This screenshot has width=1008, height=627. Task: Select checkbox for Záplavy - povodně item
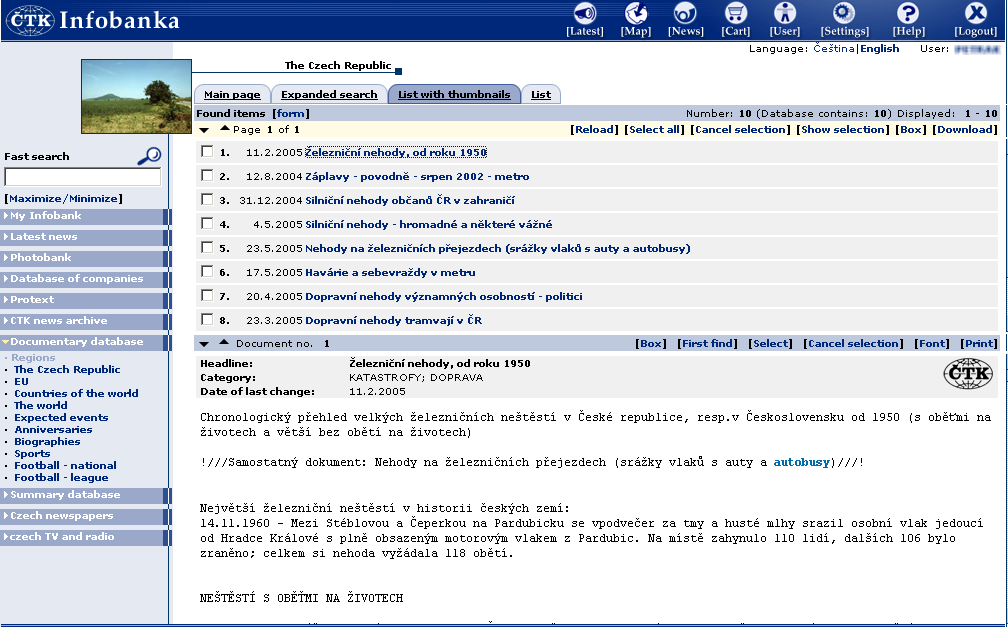[207, 176]
